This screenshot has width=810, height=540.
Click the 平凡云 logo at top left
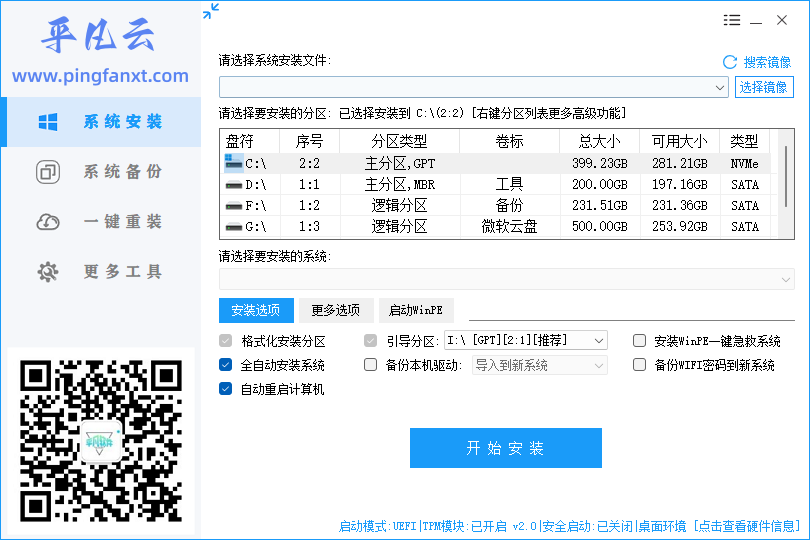tap(98, 35)
